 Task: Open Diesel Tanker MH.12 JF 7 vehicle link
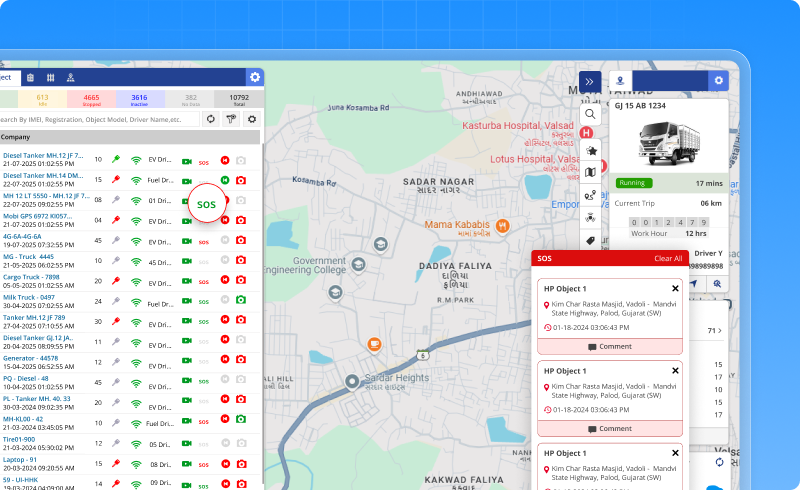(x=42, y=156)
